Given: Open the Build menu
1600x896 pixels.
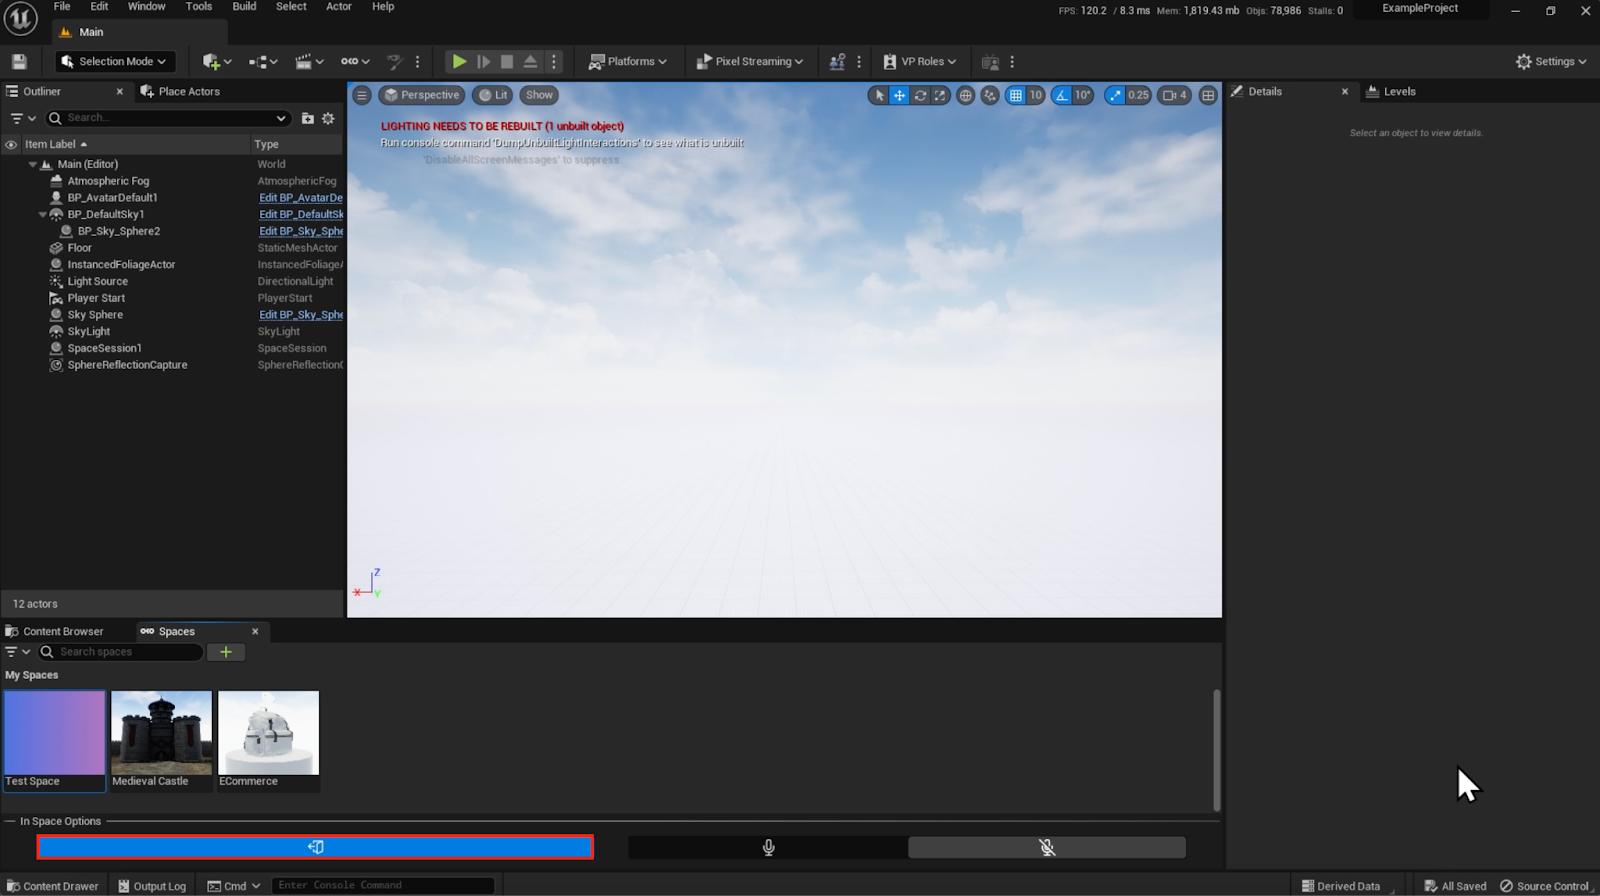Looking at the screenshot, I should (x=244, y=7).
